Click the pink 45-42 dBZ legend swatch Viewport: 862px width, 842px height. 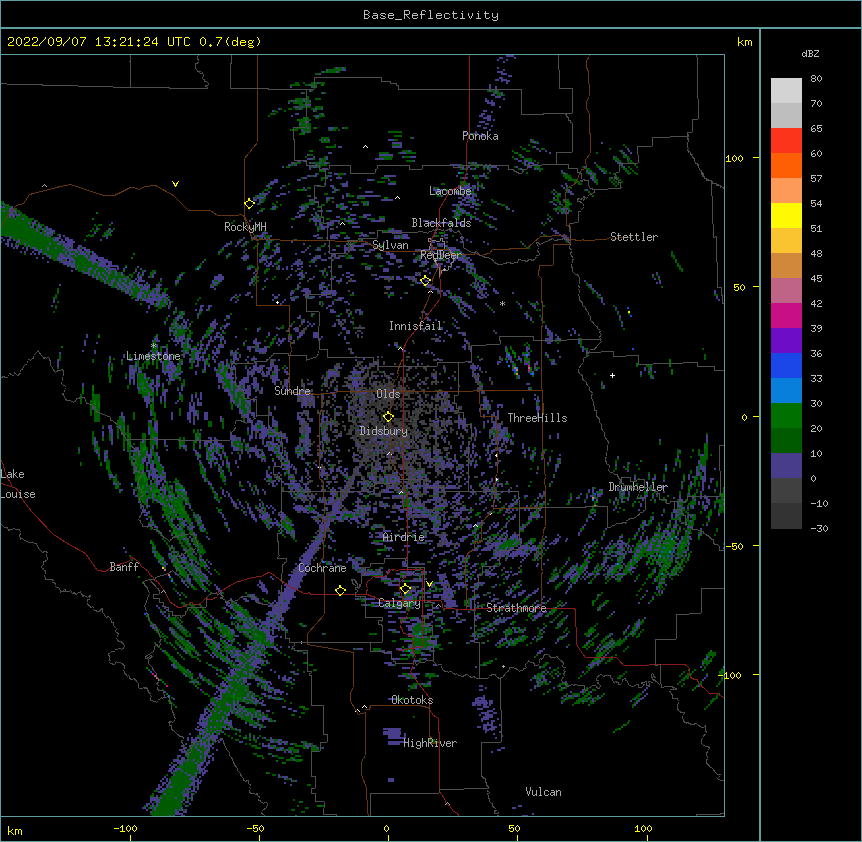click(x=786, y=291)
